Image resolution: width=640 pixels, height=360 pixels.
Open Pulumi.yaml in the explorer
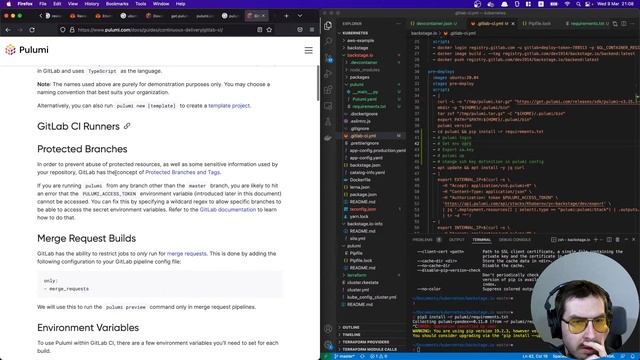coord(364,99)
